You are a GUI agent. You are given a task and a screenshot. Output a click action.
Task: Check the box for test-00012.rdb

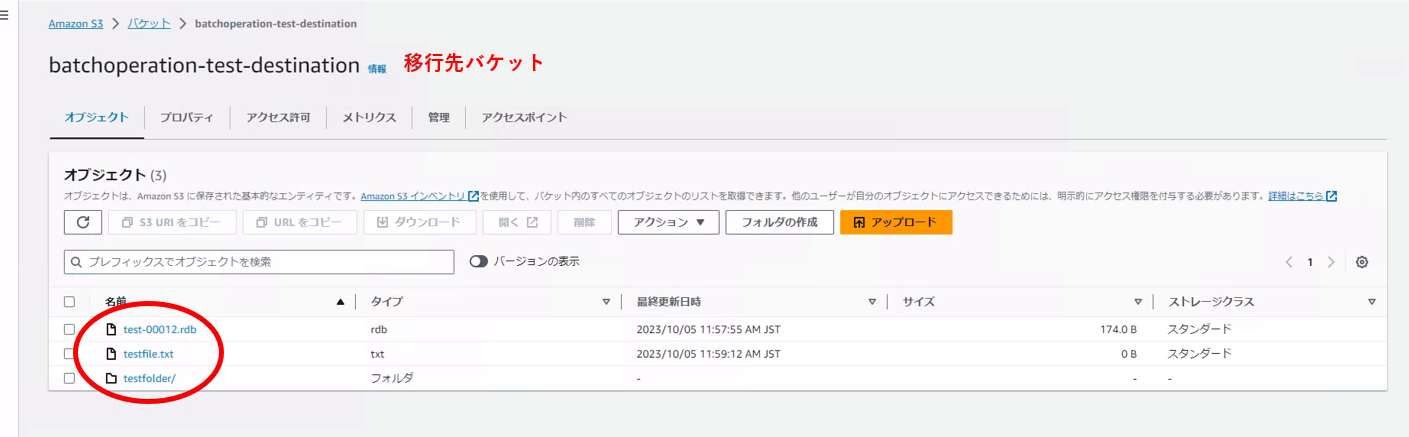pos(69,329)
